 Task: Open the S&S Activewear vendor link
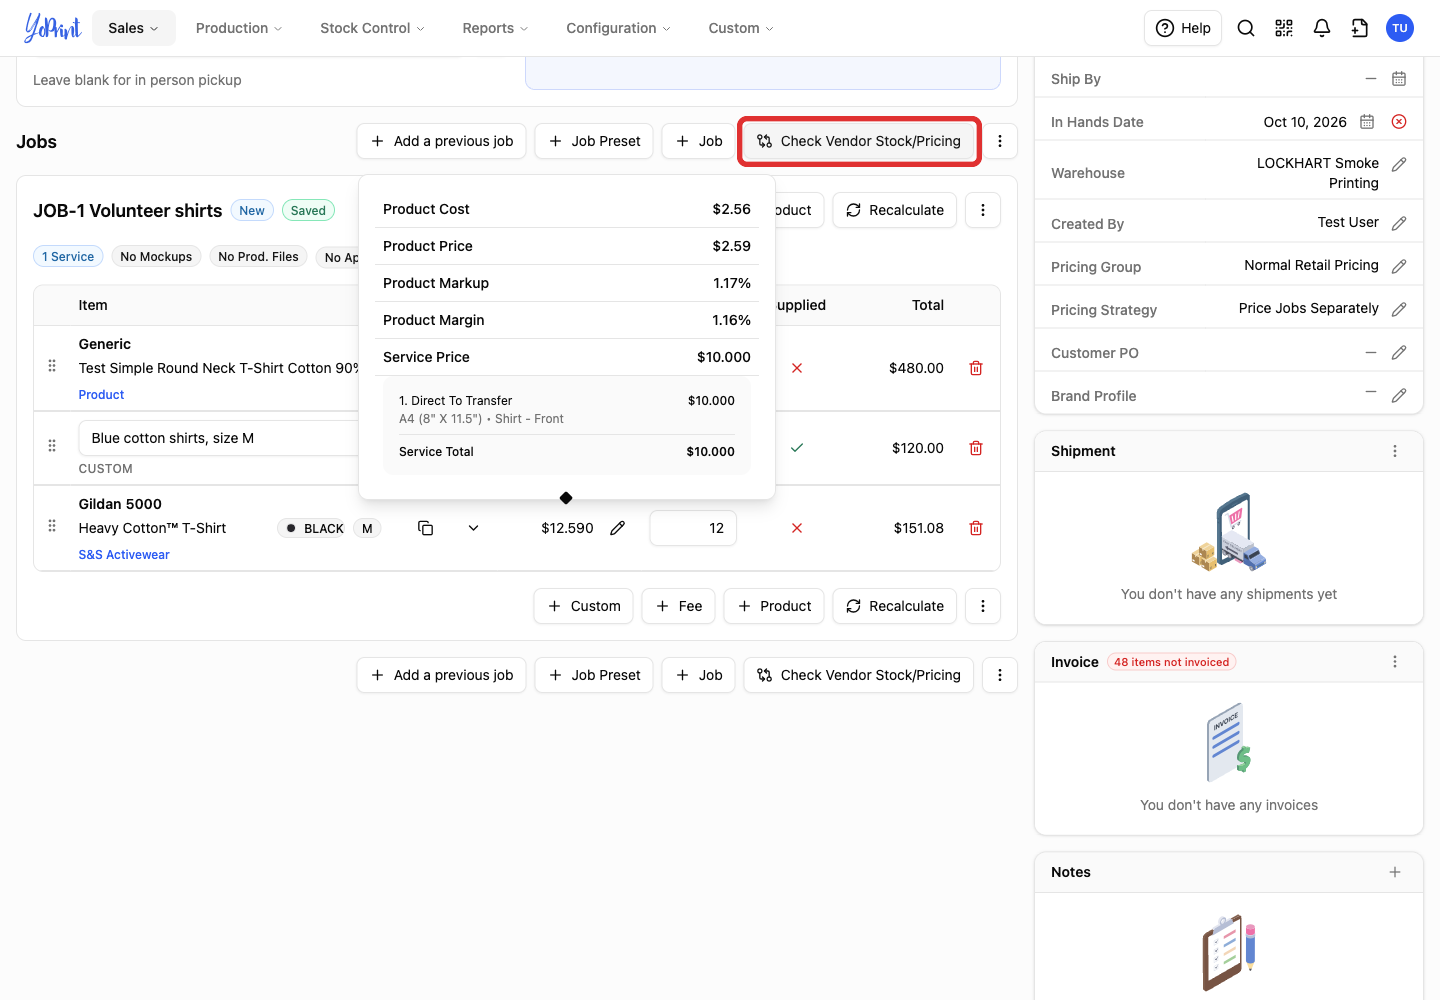click(x=124, y=555)
